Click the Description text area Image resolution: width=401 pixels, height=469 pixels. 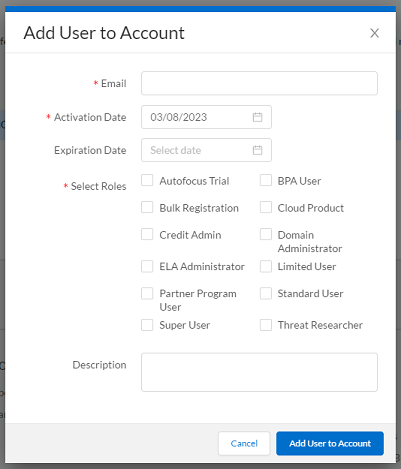click(x=259, y=372)
